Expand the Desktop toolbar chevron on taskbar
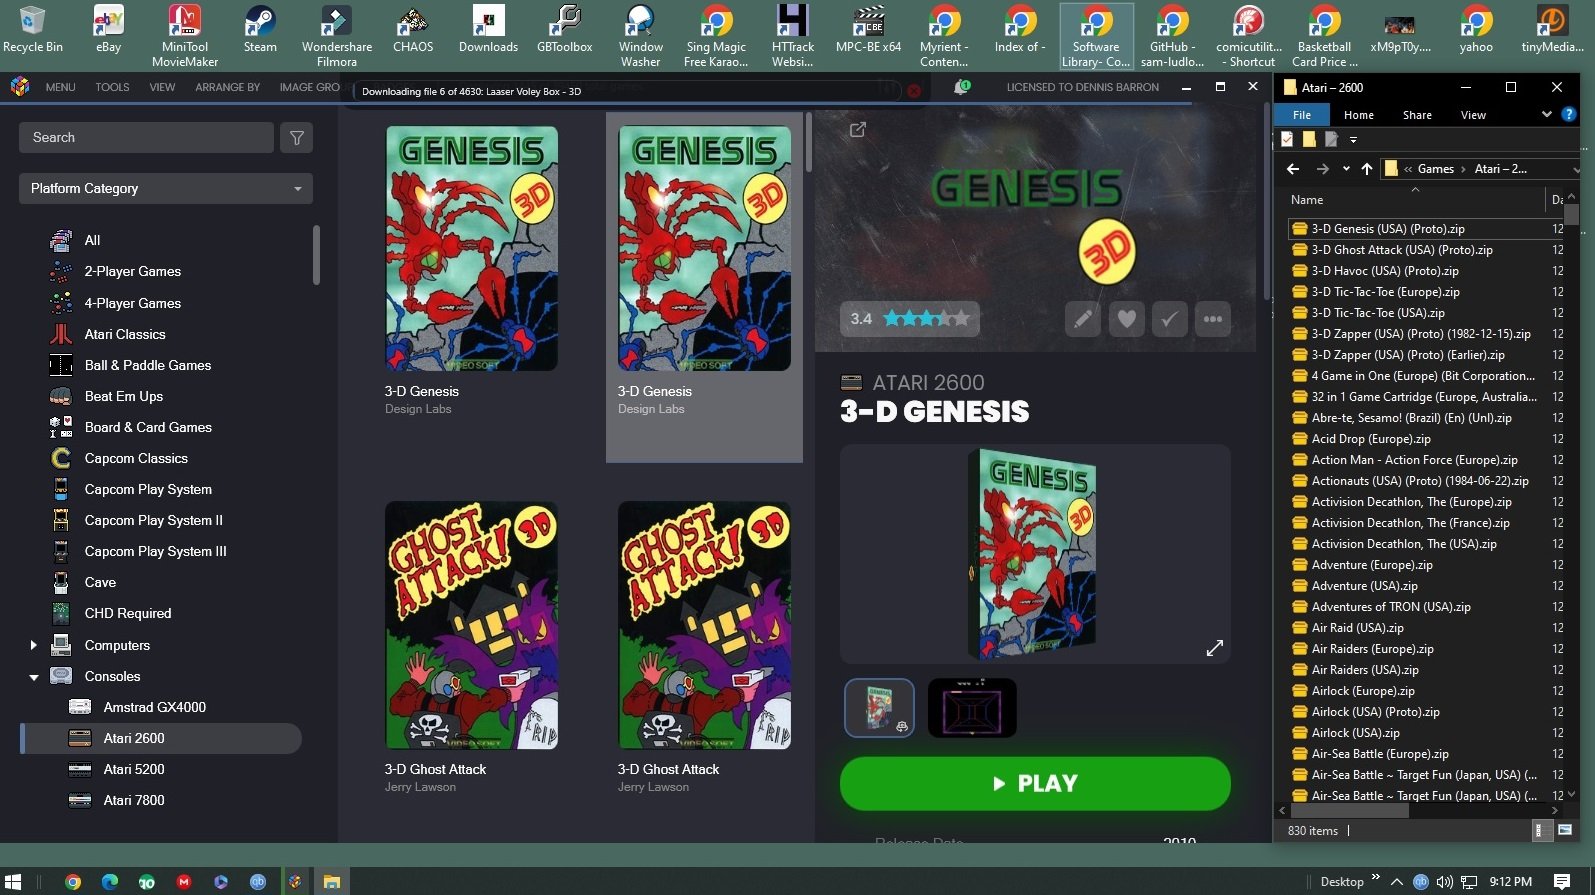Viewport: 1595px width, 895px height. tap(1376, 878)
